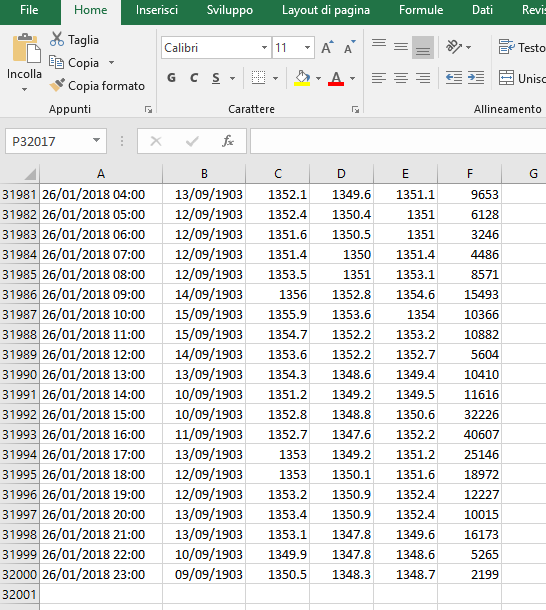Click the Copia copy icon

(x=56, y=62)
